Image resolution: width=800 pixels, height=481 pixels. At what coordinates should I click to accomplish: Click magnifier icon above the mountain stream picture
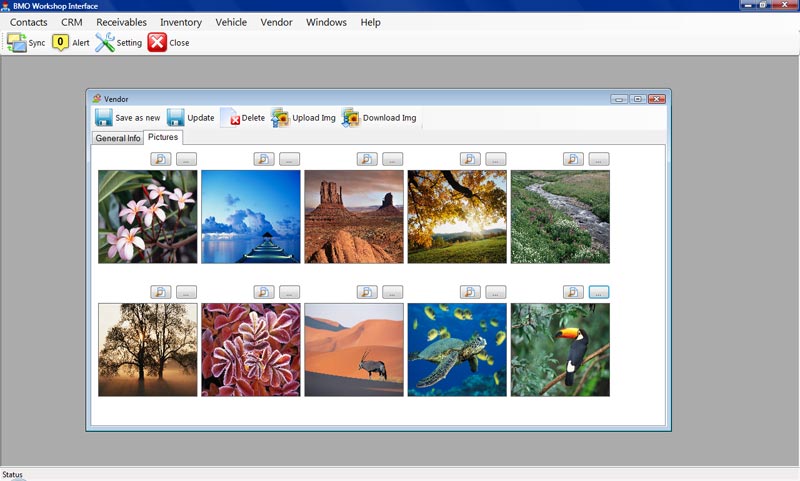coord(573,159)
